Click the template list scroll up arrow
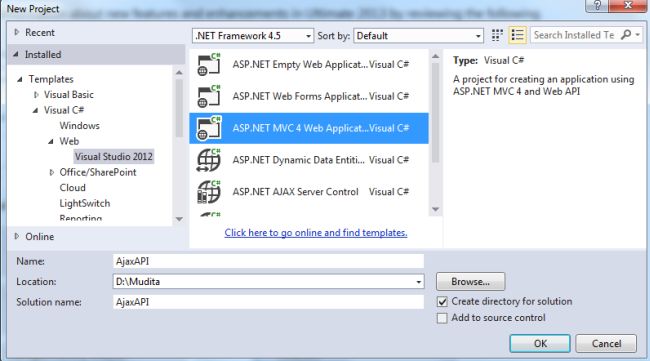This screenshot has height=361, width=650. click(x=435, y=56)
